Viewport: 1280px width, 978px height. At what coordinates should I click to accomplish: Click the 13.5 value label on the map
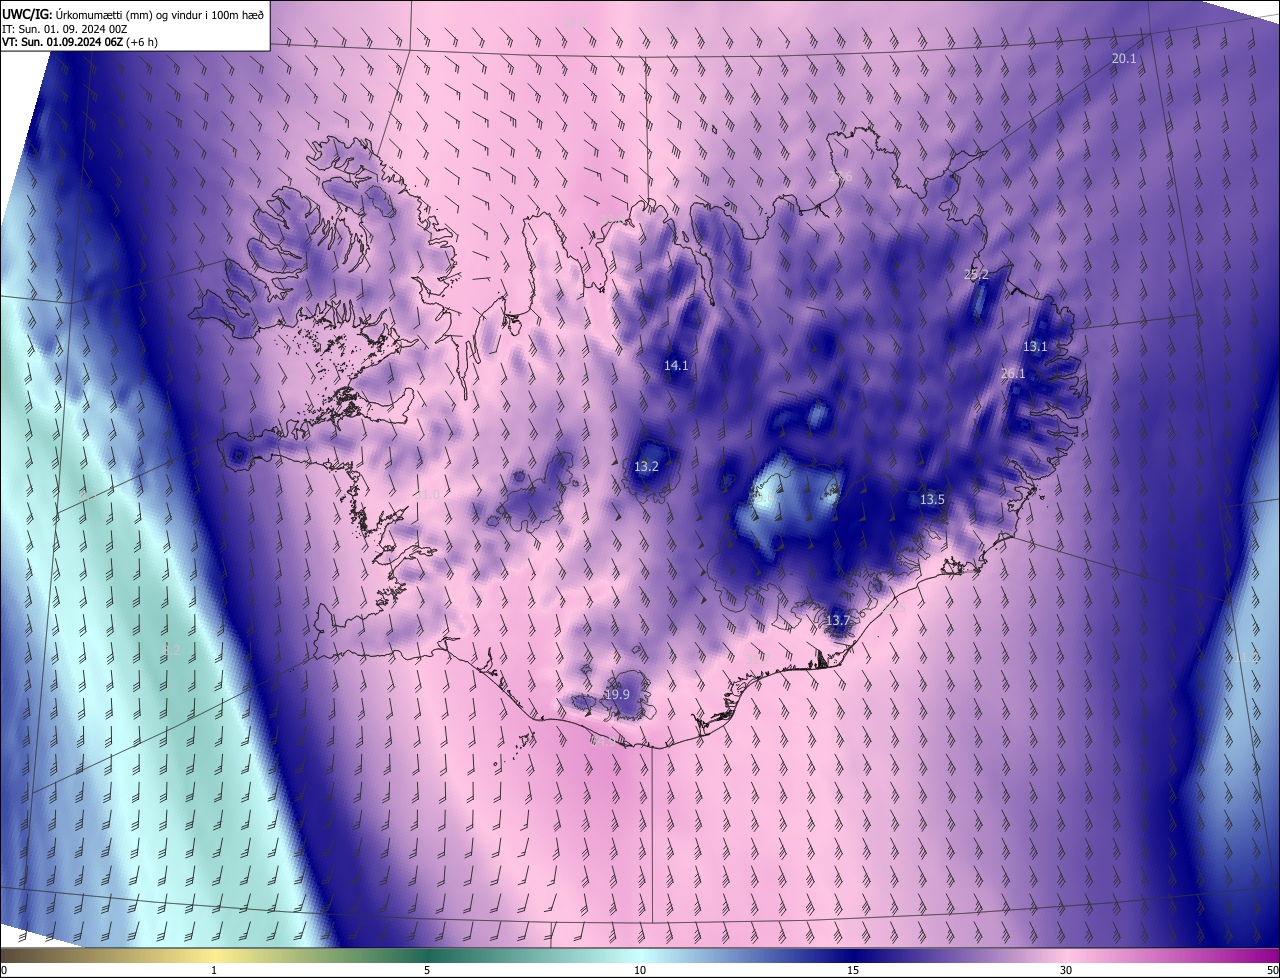(x=932, y=499)
